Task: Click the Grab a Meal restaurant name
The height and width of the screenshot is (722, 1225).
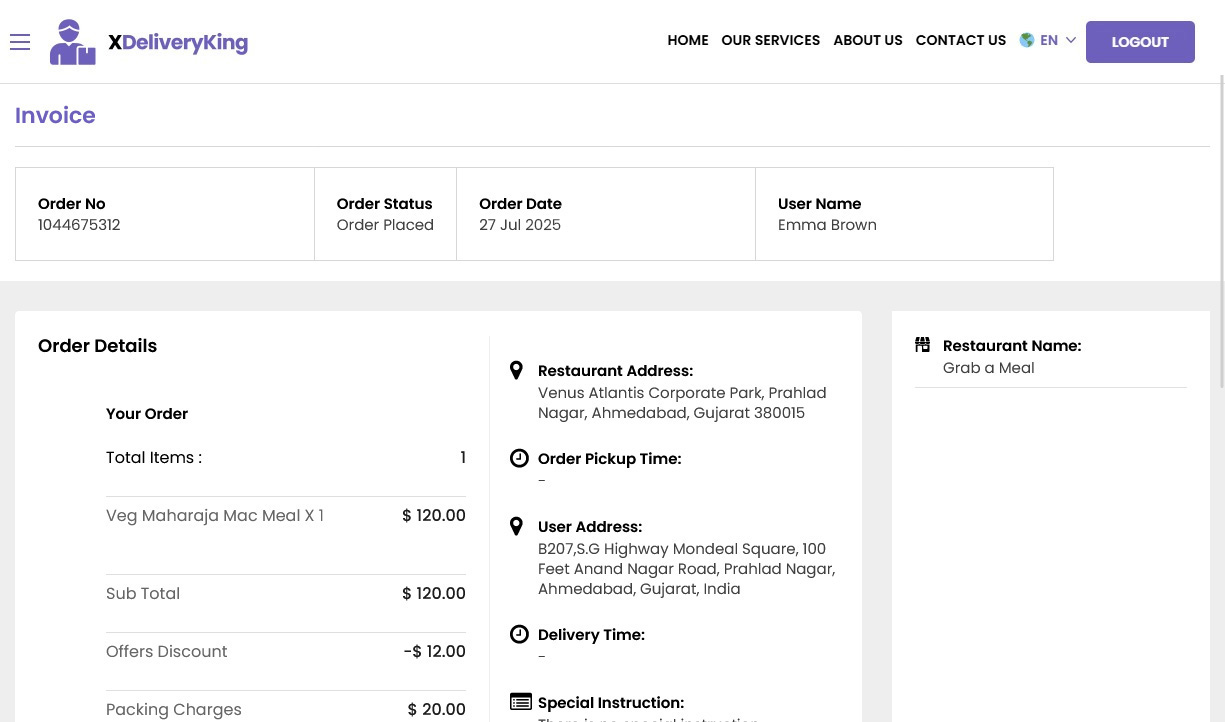Action: click(988, 368)
